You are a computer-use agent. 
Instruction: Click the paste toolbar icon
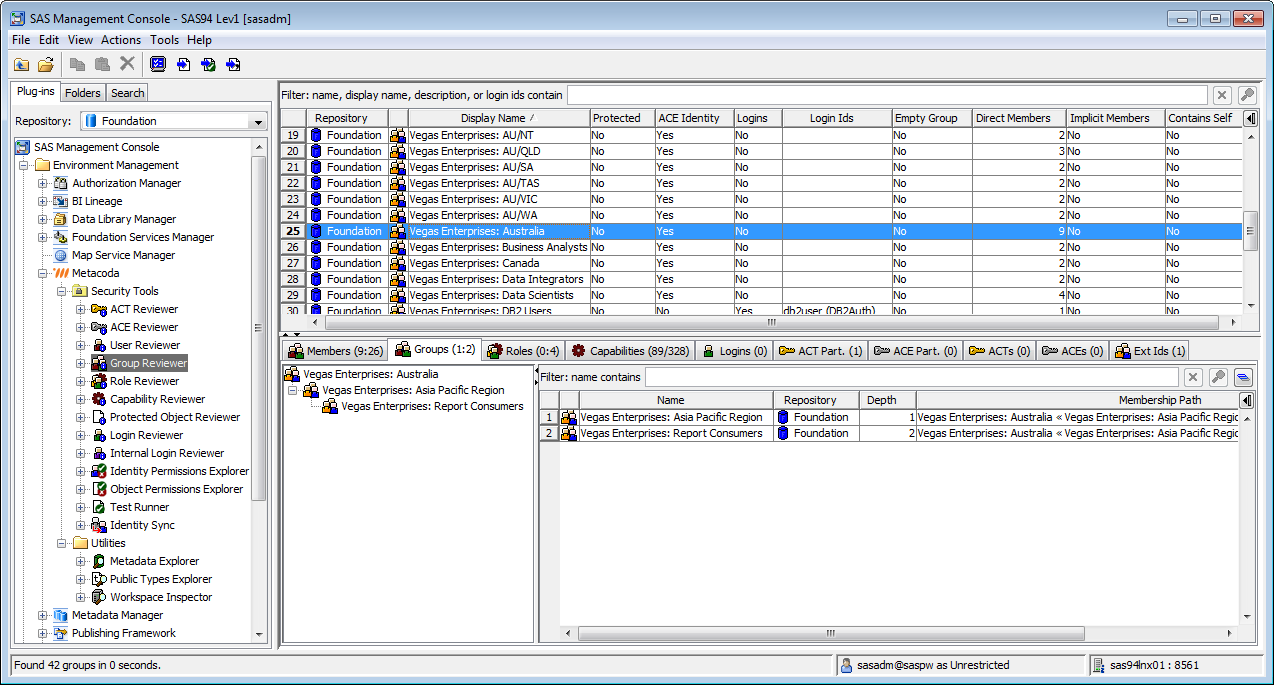pos(102,64)
